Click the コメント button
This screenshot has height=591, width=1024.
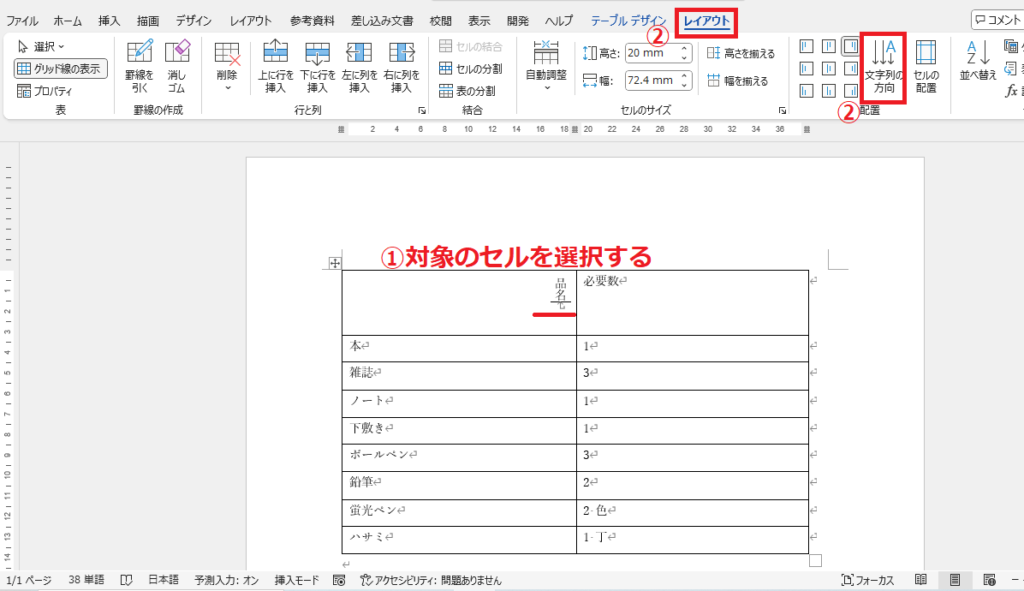997,20
